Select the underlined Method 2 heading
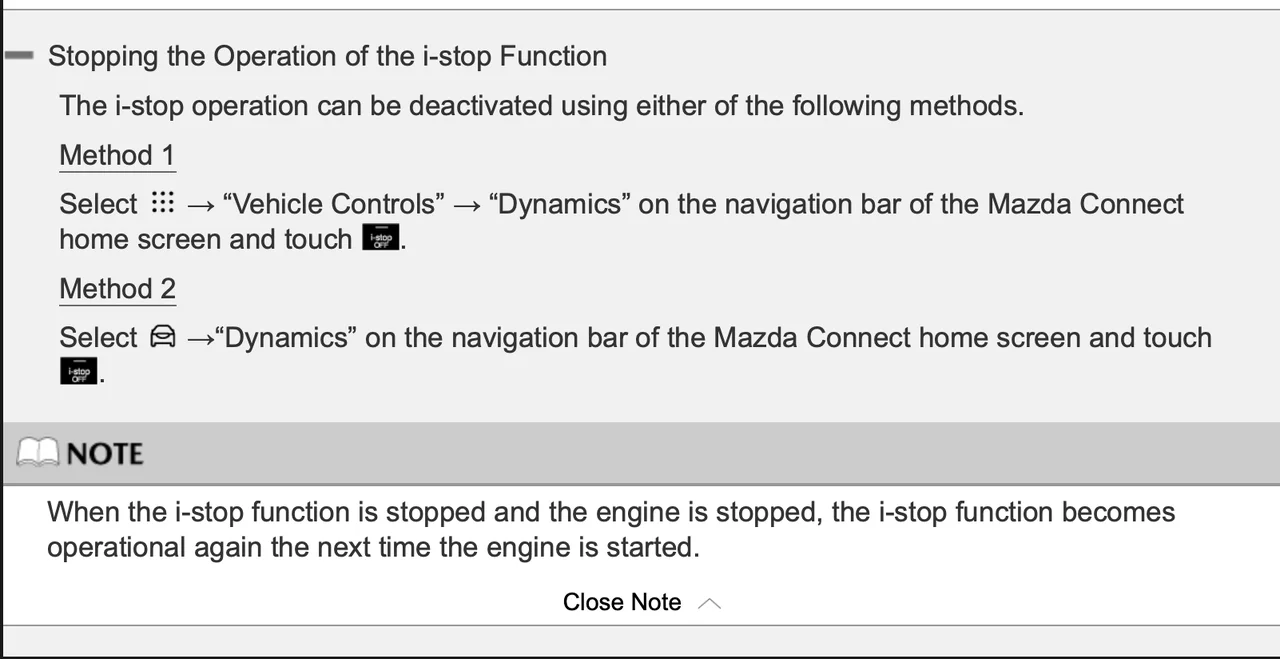 (117, 288)
